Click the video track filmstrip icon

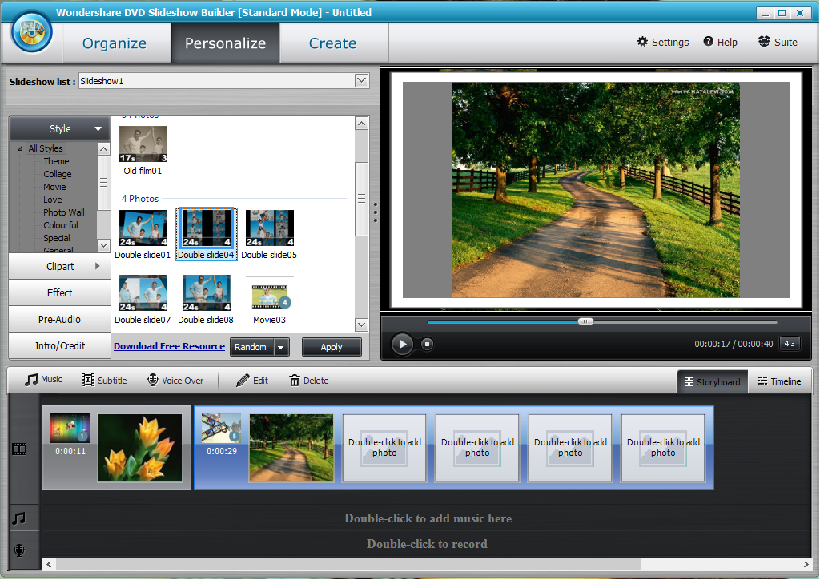click(19, 449)
